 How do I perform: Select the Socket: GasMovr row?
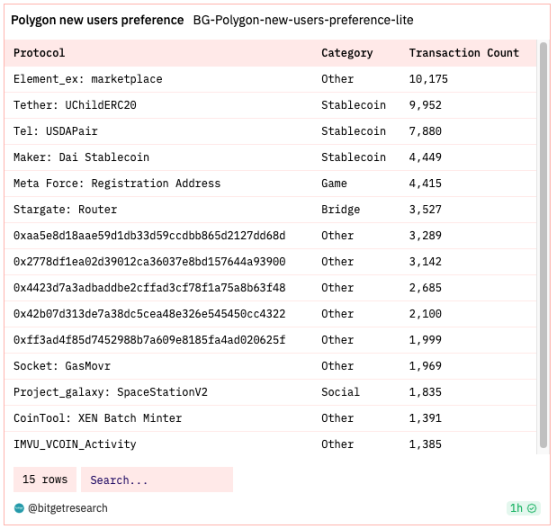point(270,366)
